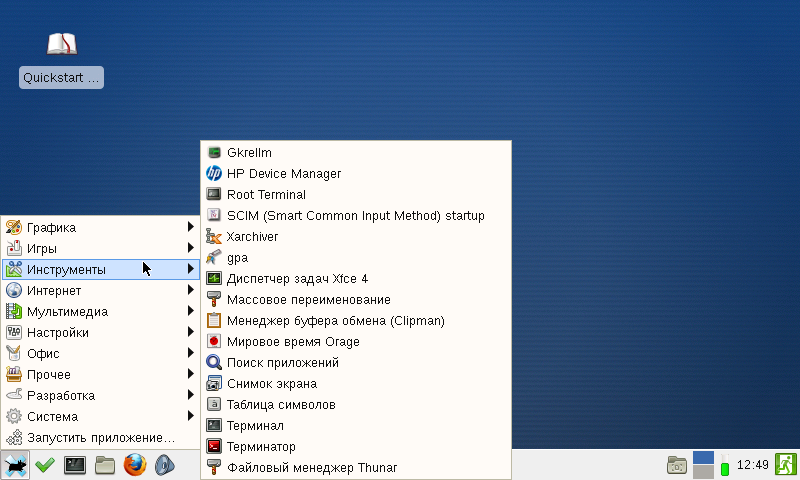The width and height of the screenshot is (800, 480).
Task: Click the green exit logout icon
Action: tap(784, 465)
